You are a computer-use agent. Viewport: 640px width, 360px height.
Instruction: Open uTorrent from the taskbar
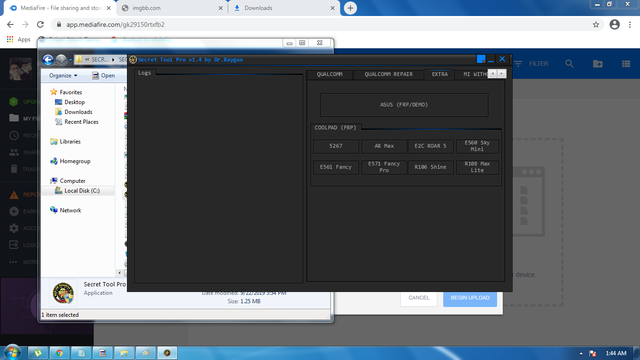pos(38,353)
